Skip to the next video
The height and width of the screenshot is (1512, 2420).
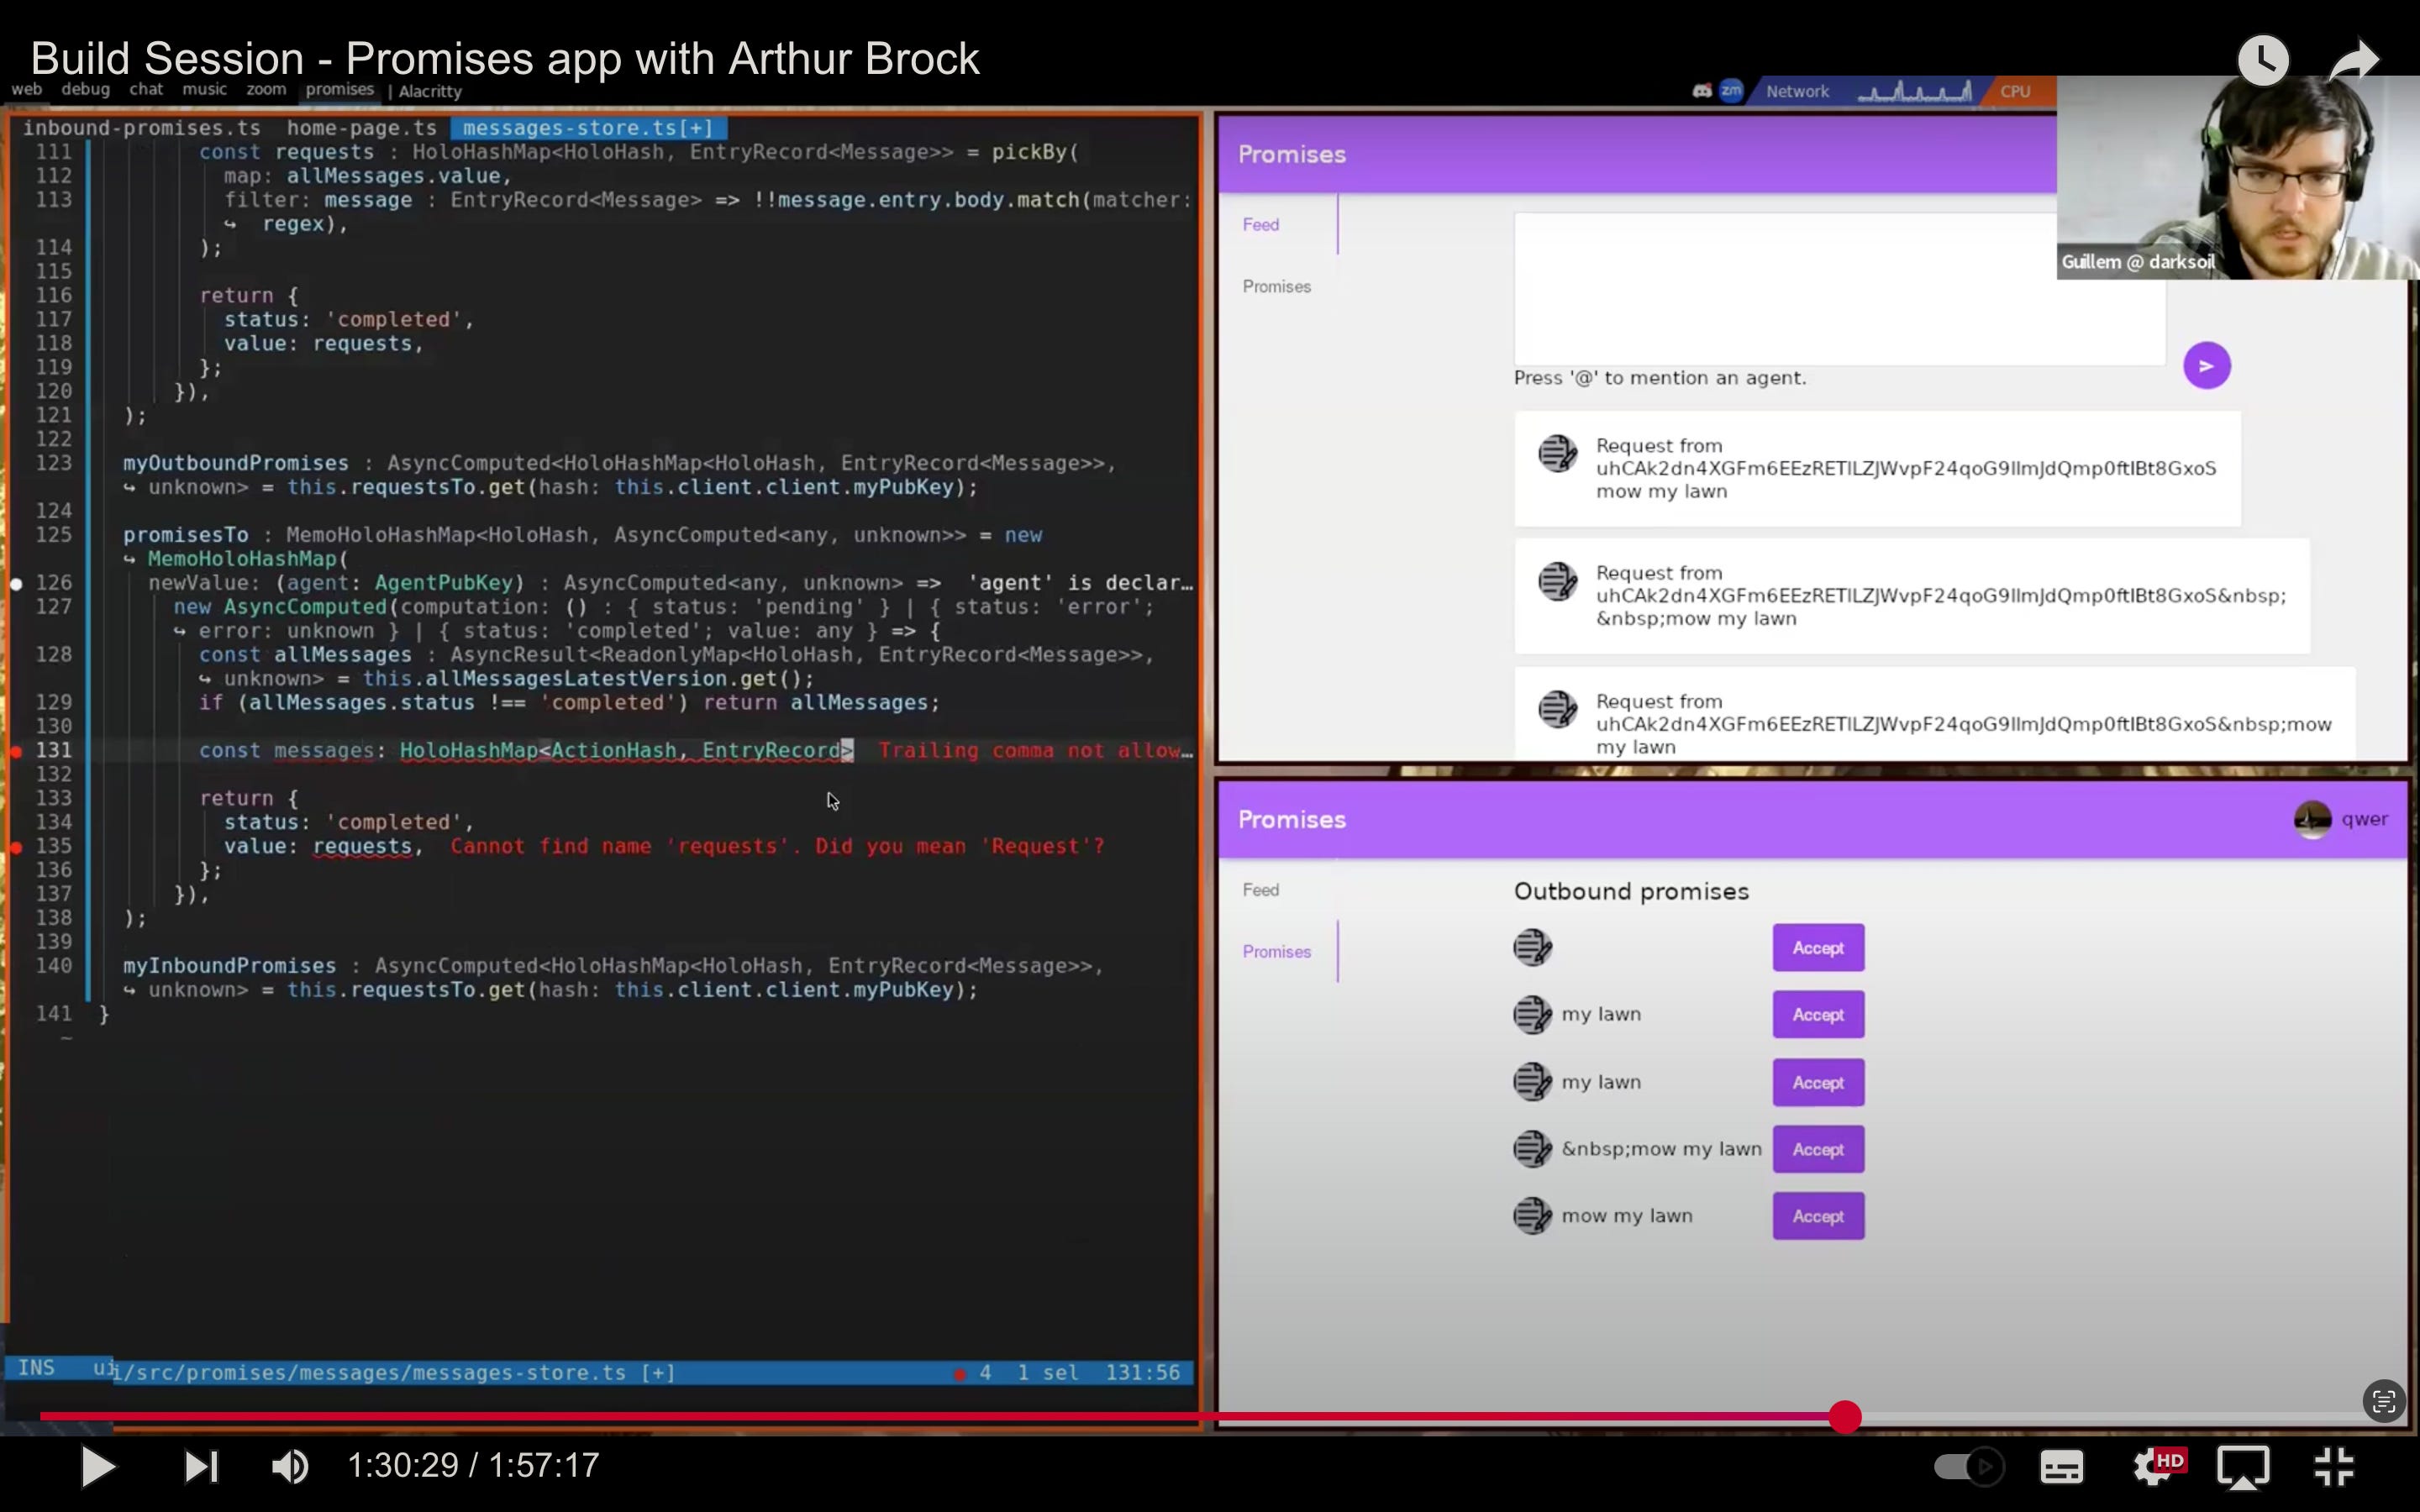point(201,1466)
